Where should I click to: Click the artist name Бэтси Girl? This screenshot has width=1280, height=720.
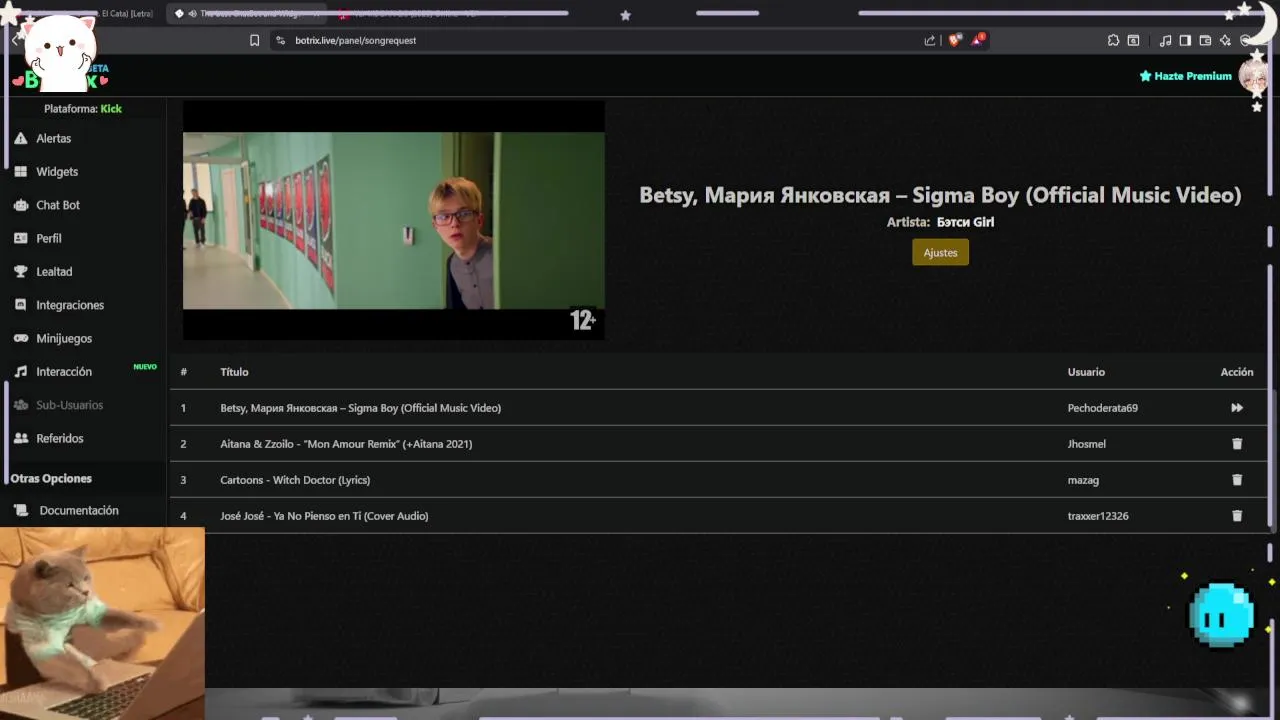(x=965, y=223)
